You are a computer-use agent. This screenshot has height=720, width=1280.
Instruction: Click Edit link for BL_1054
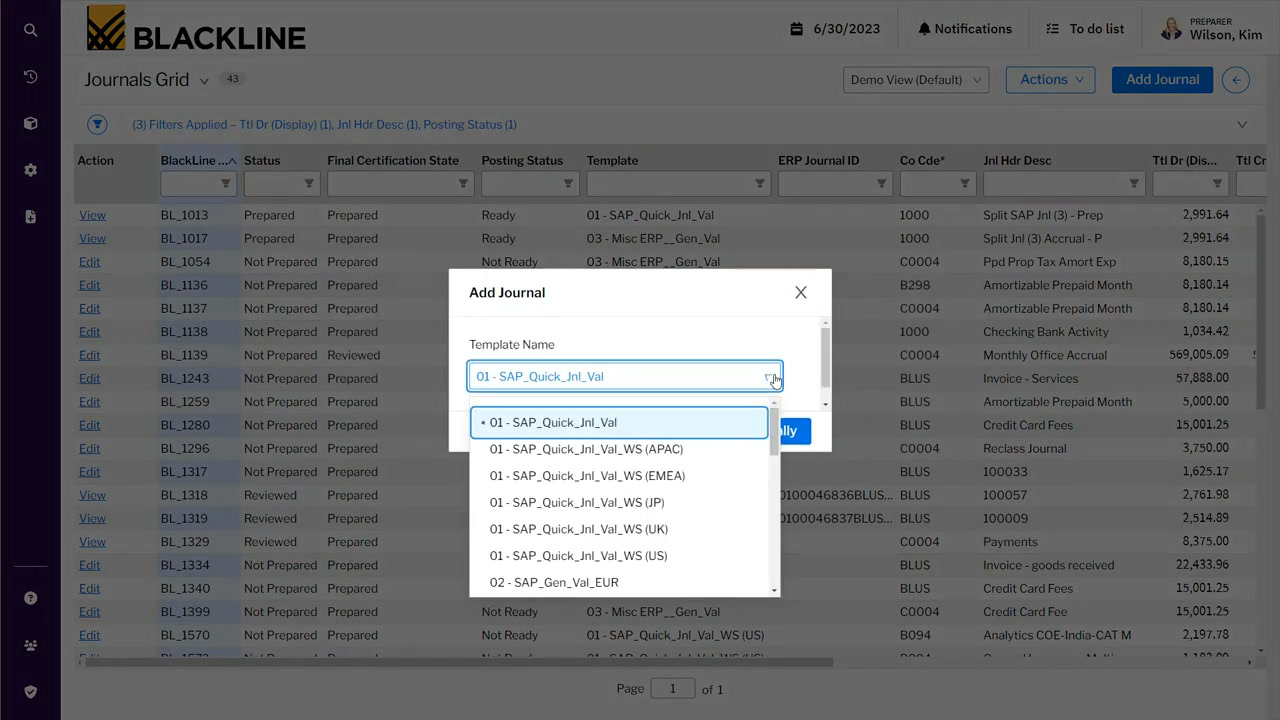(90, 262)
